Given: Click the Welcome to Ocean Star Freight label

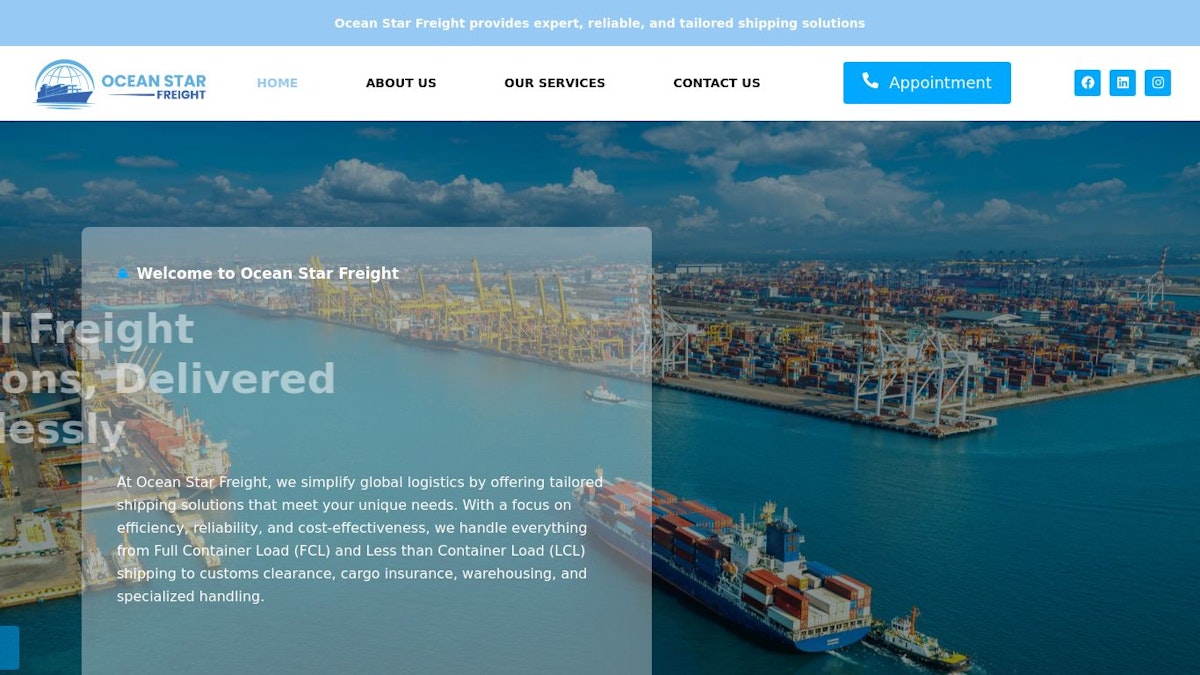Looking at the screenshot, I should coord(268,274).
